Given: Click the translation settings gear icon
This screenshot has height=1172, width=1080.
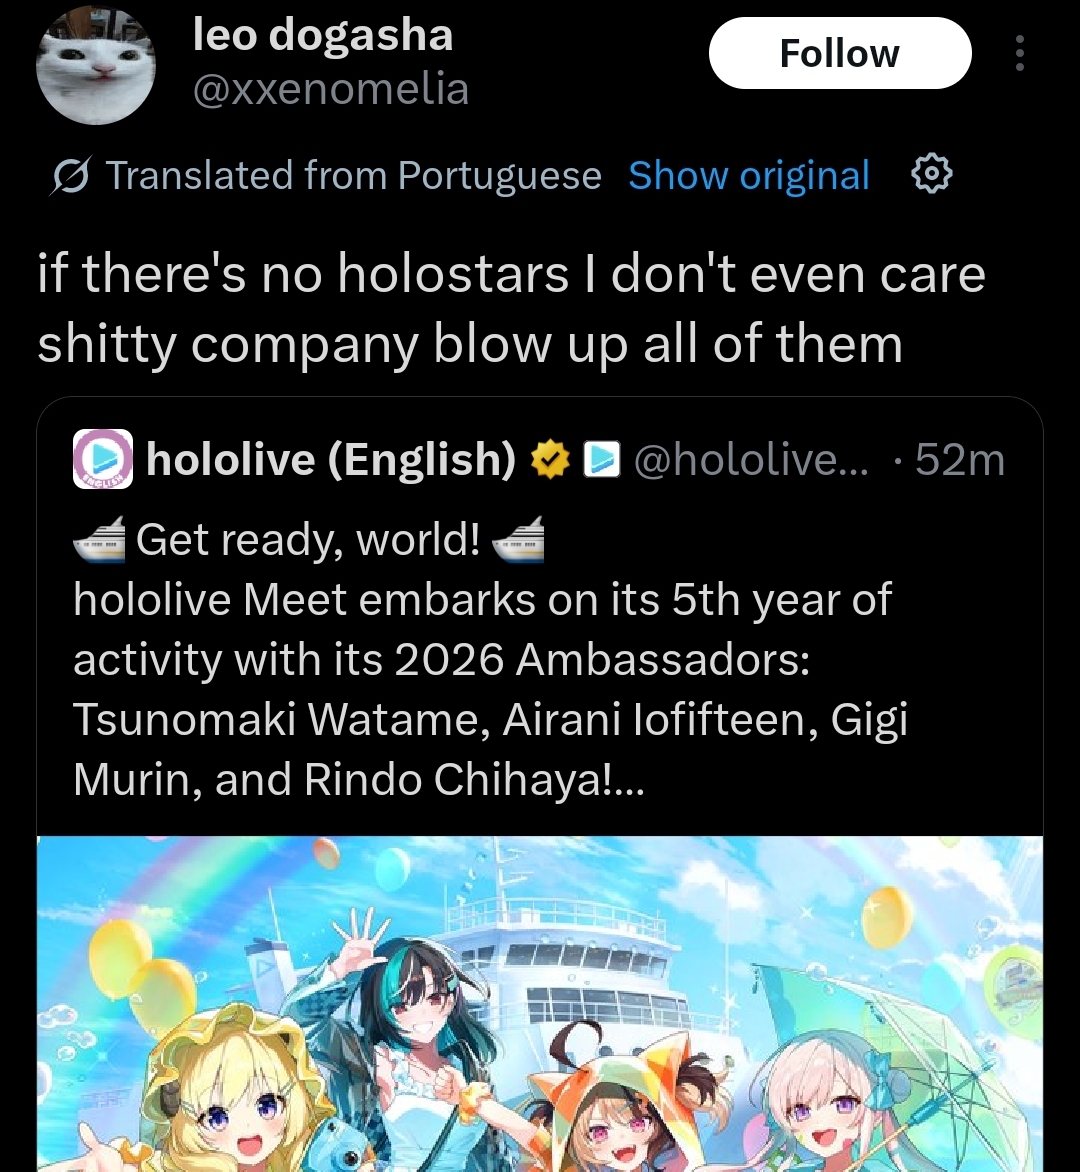Looking at the screenshot, I should (931, 174).
